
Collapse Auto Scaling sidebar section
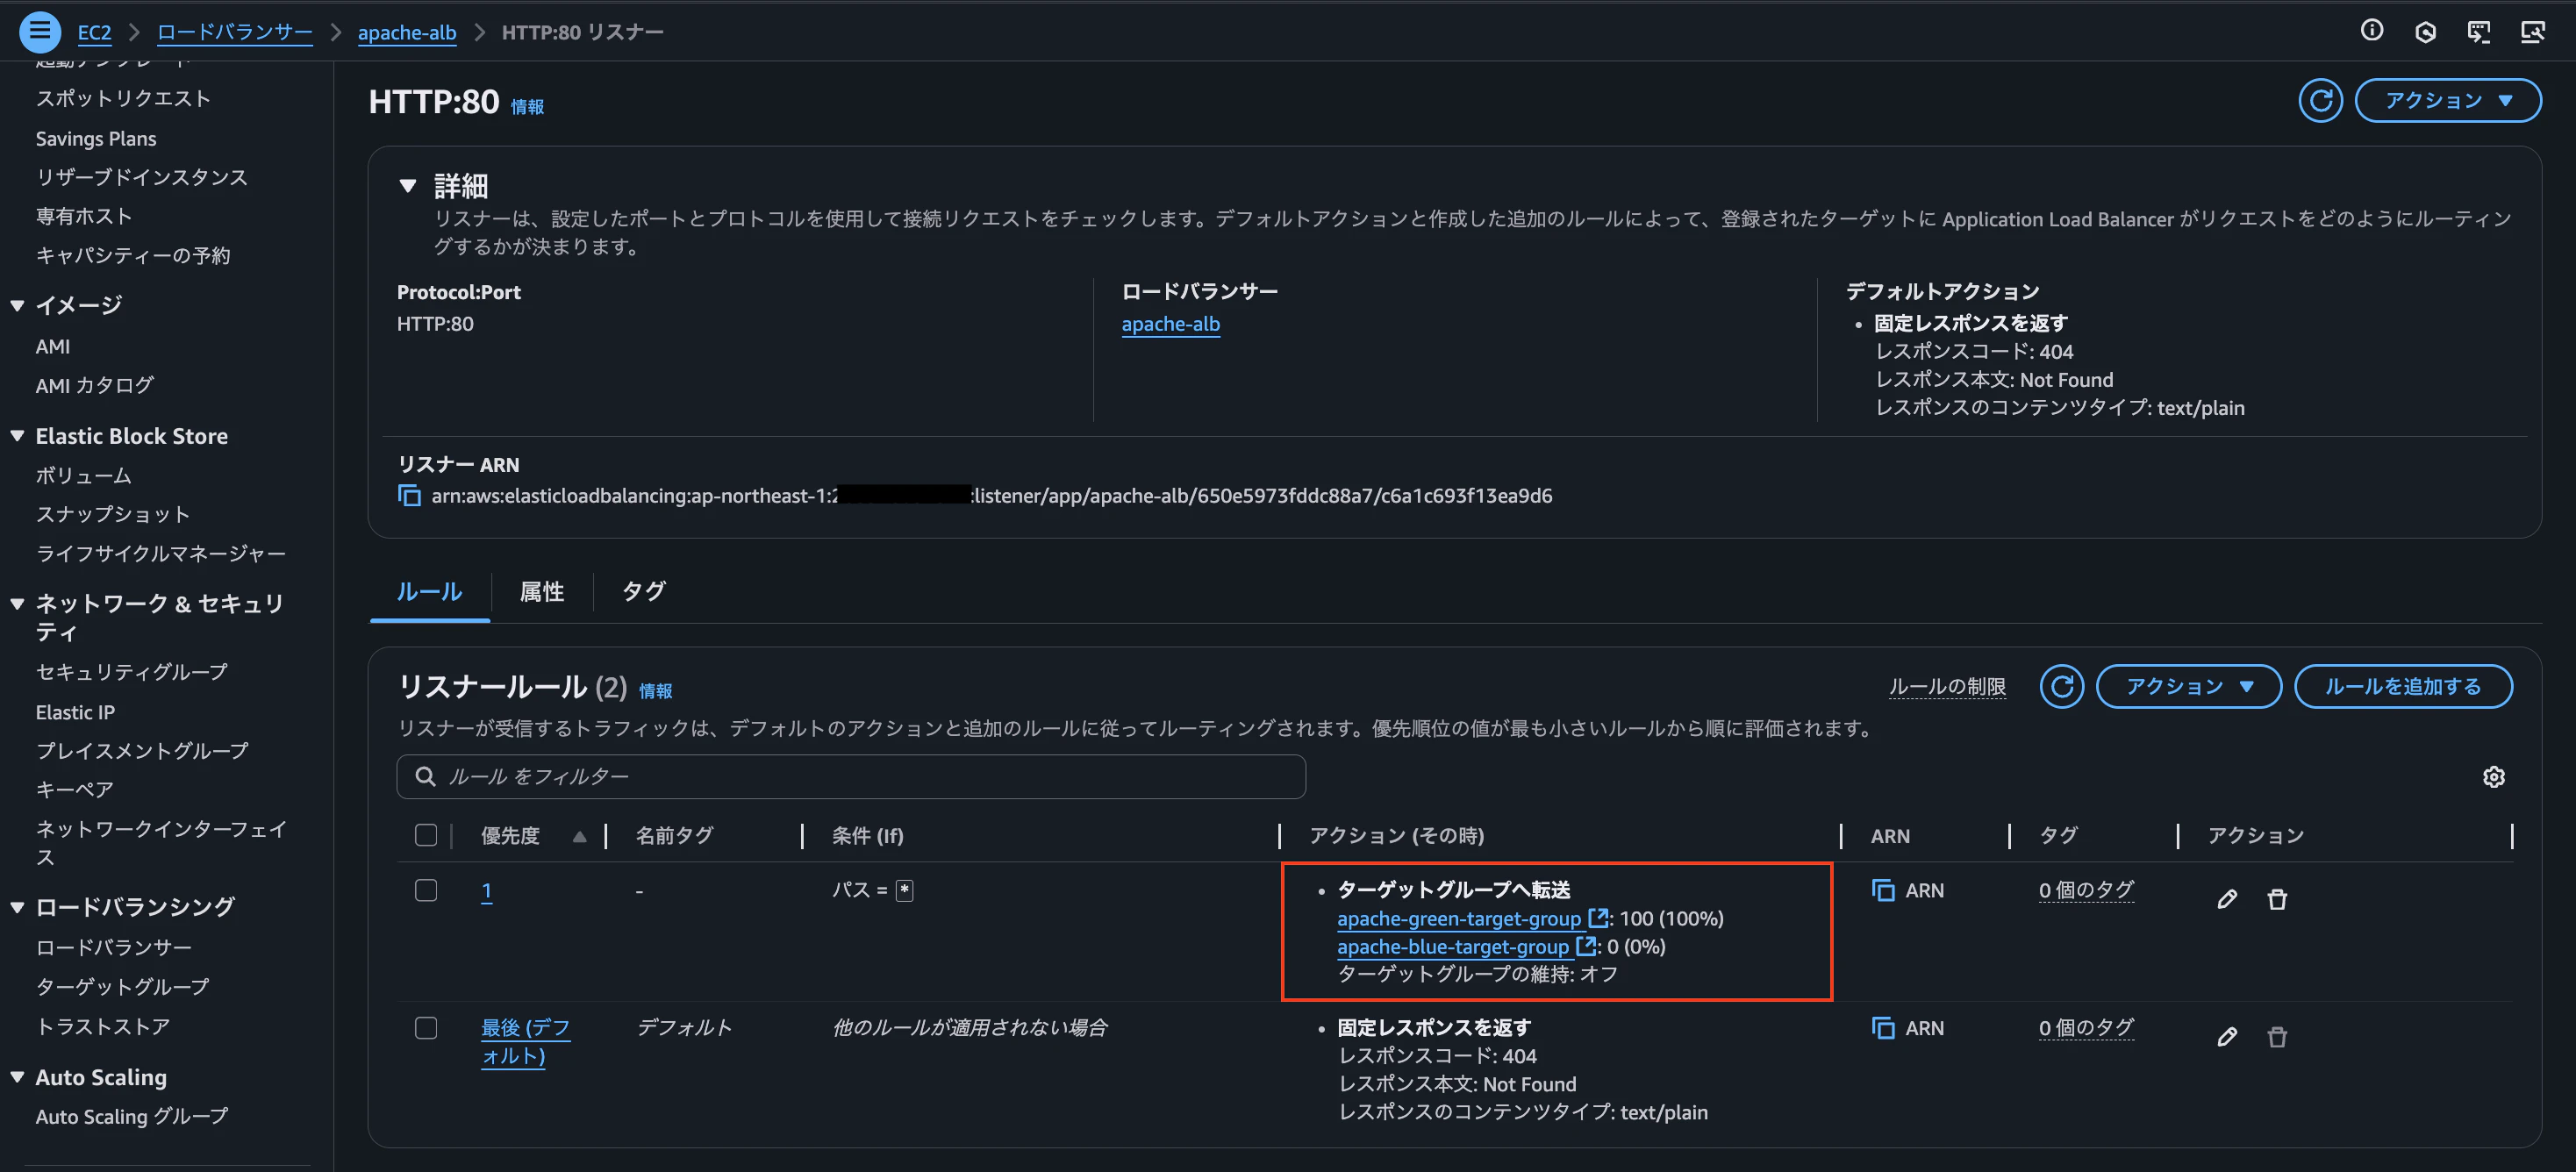coord(17,1077)
